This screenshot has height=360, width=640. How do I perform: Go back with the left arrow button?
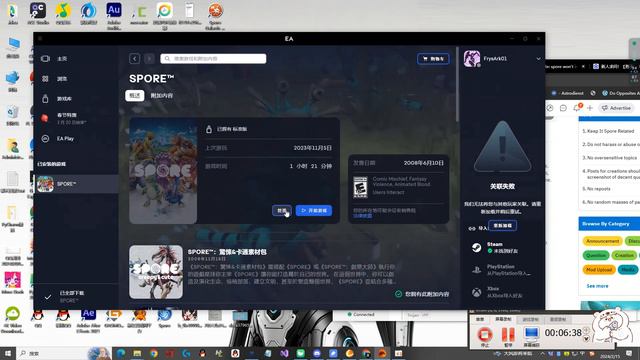134,59
